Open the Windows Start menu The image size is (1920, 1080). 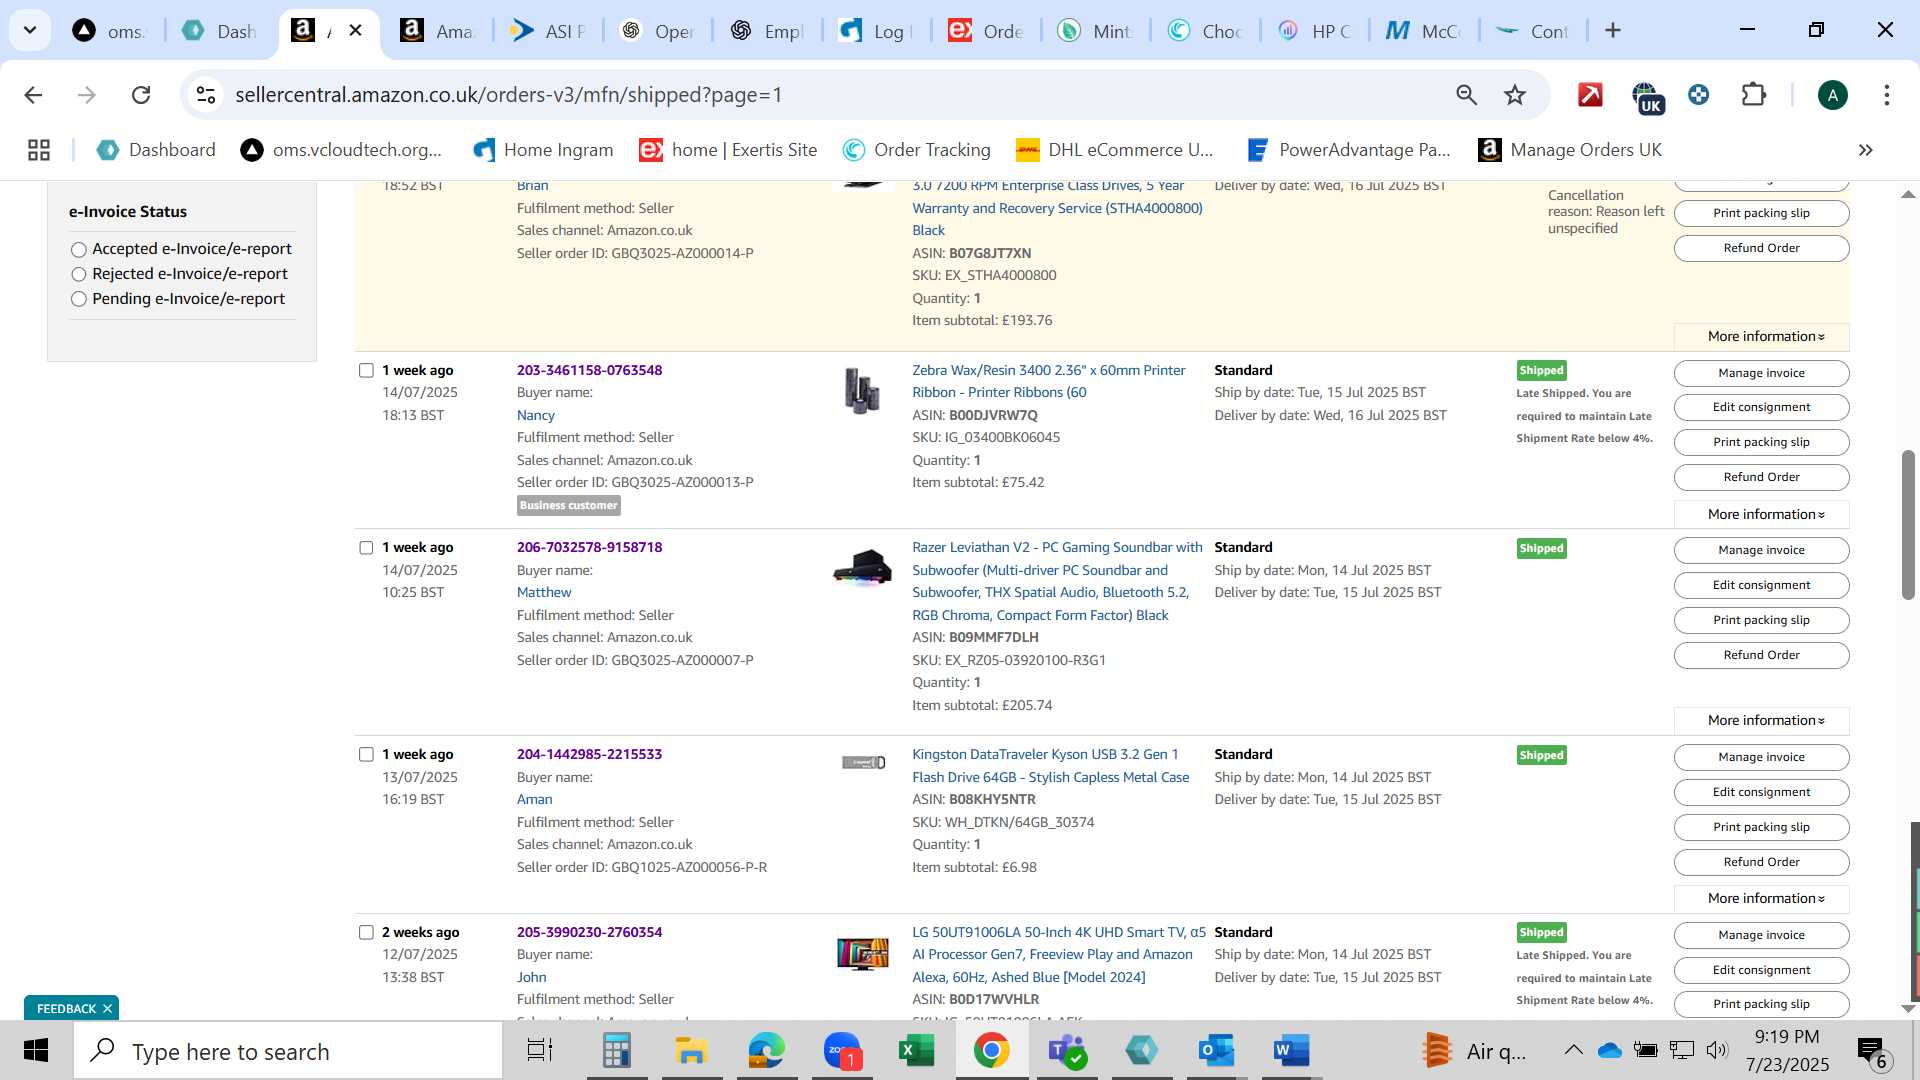(36, 1051)
